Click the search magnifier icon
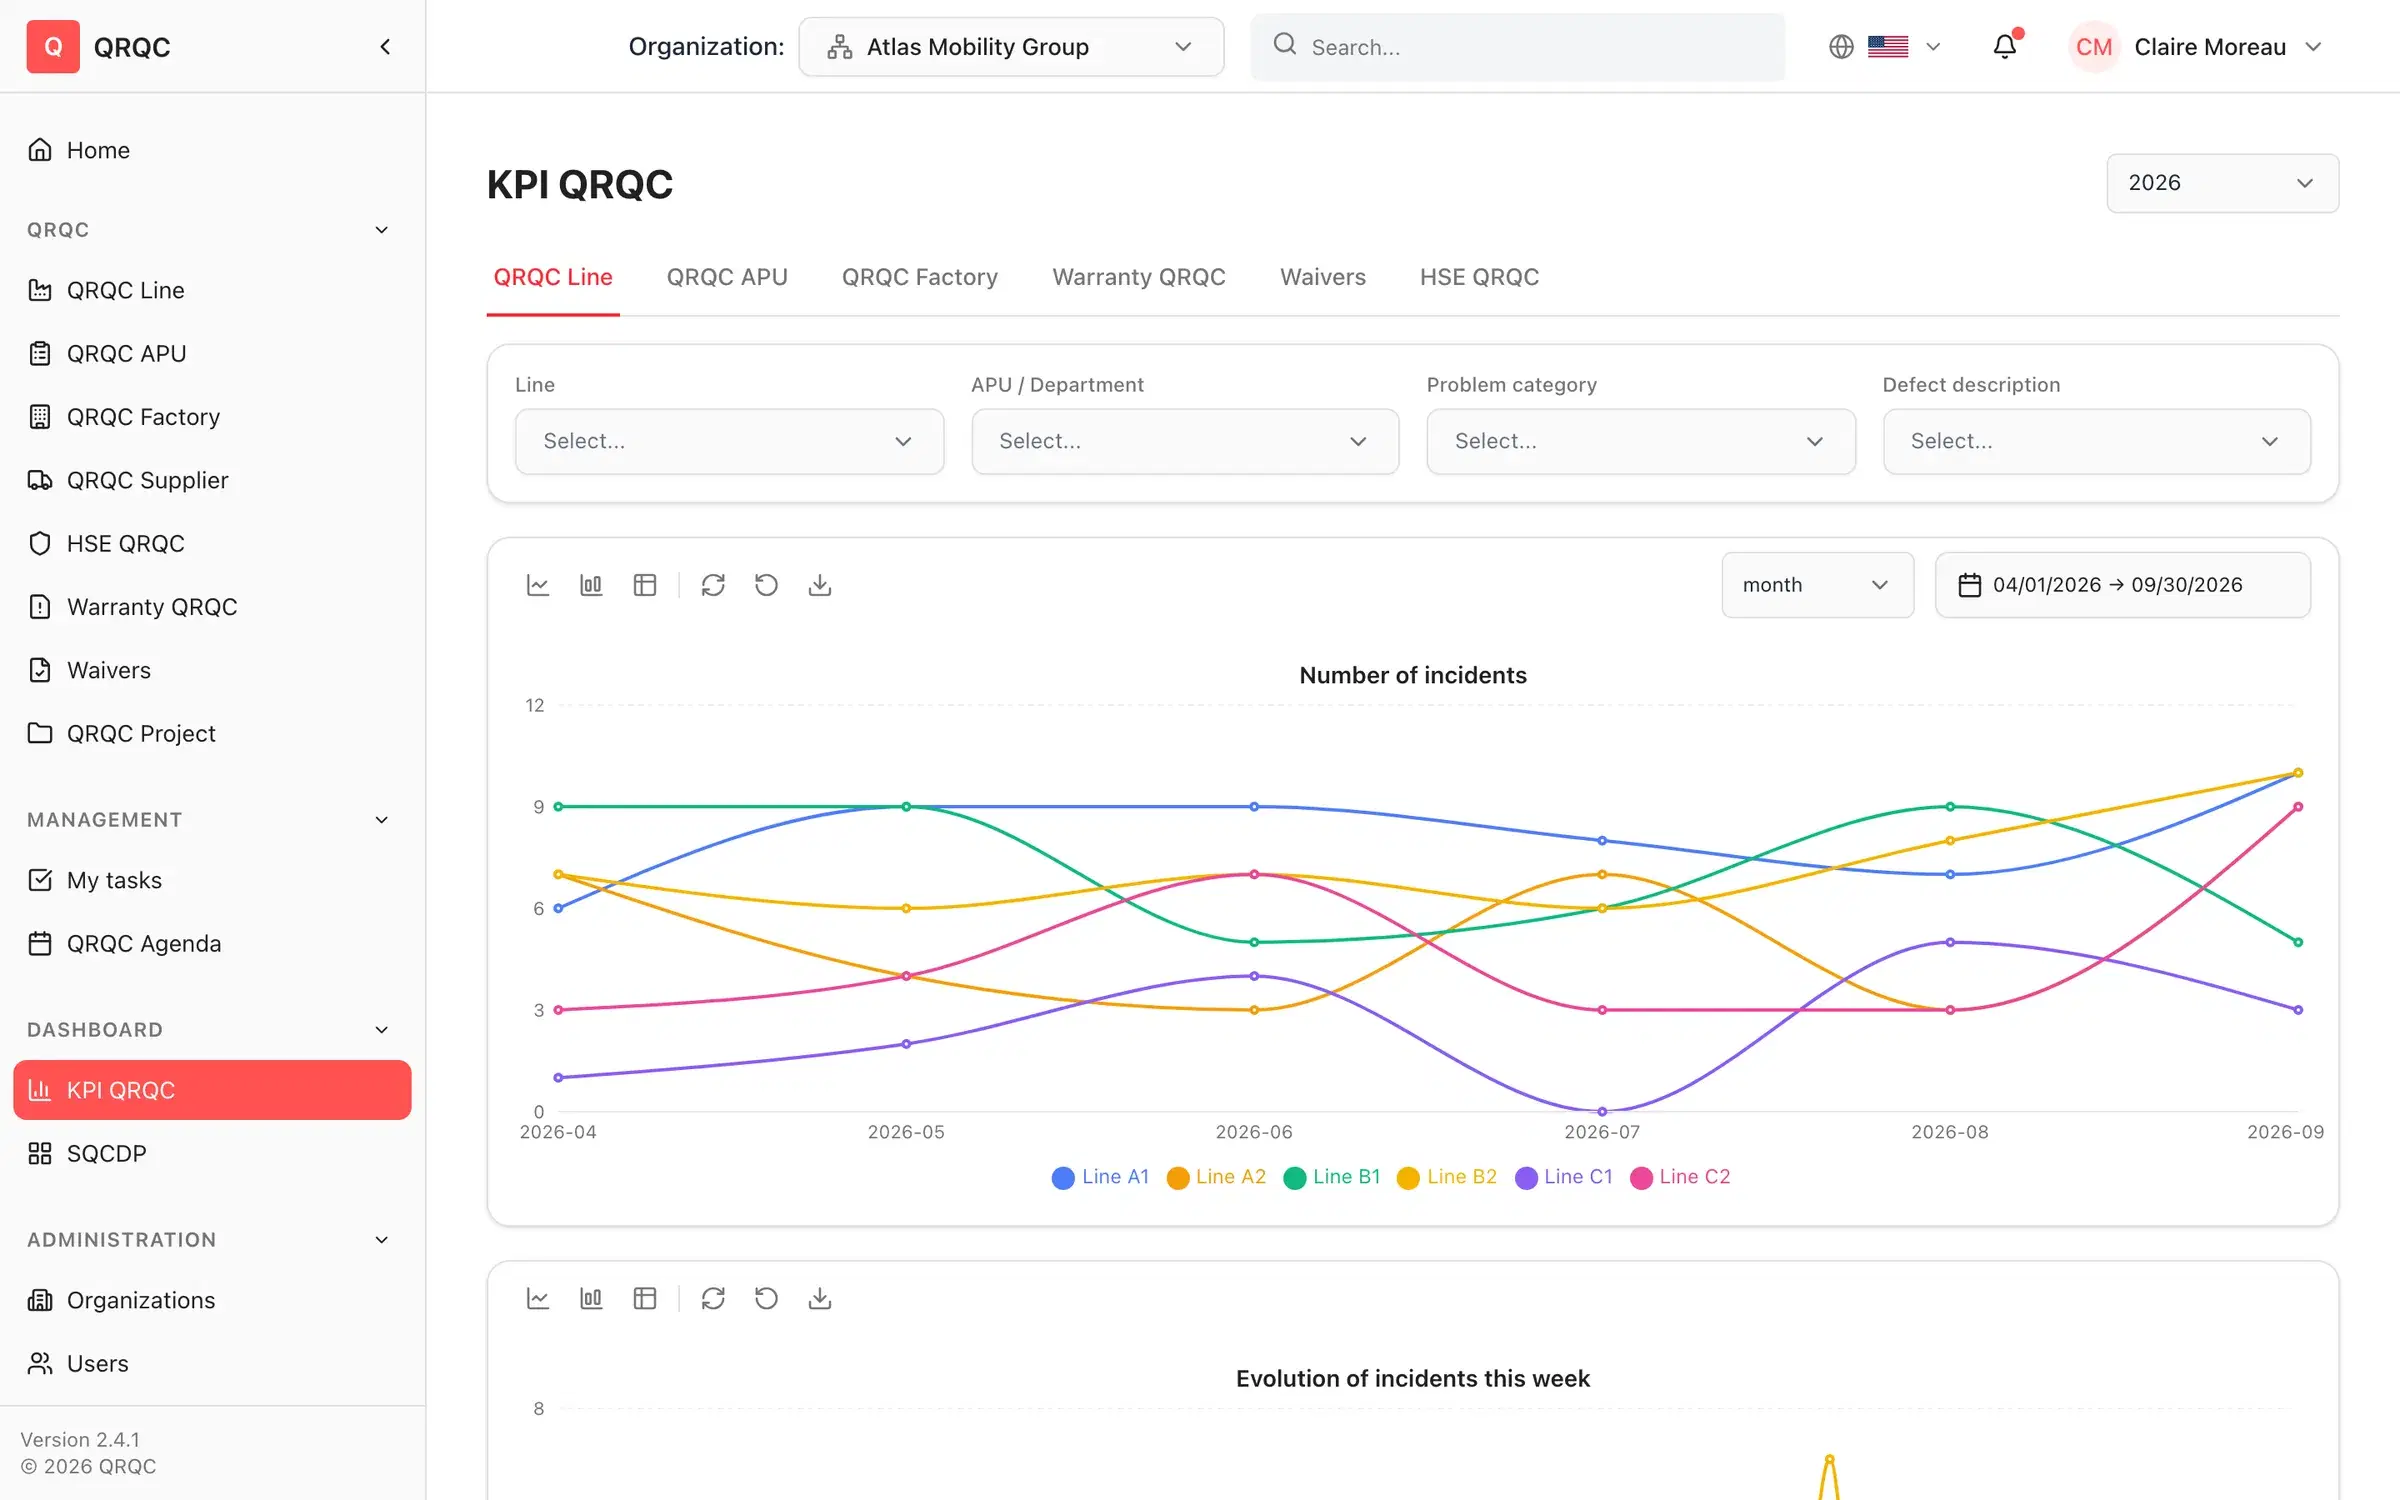This screenshot has width=2400, height=1500. point(1285,44)
